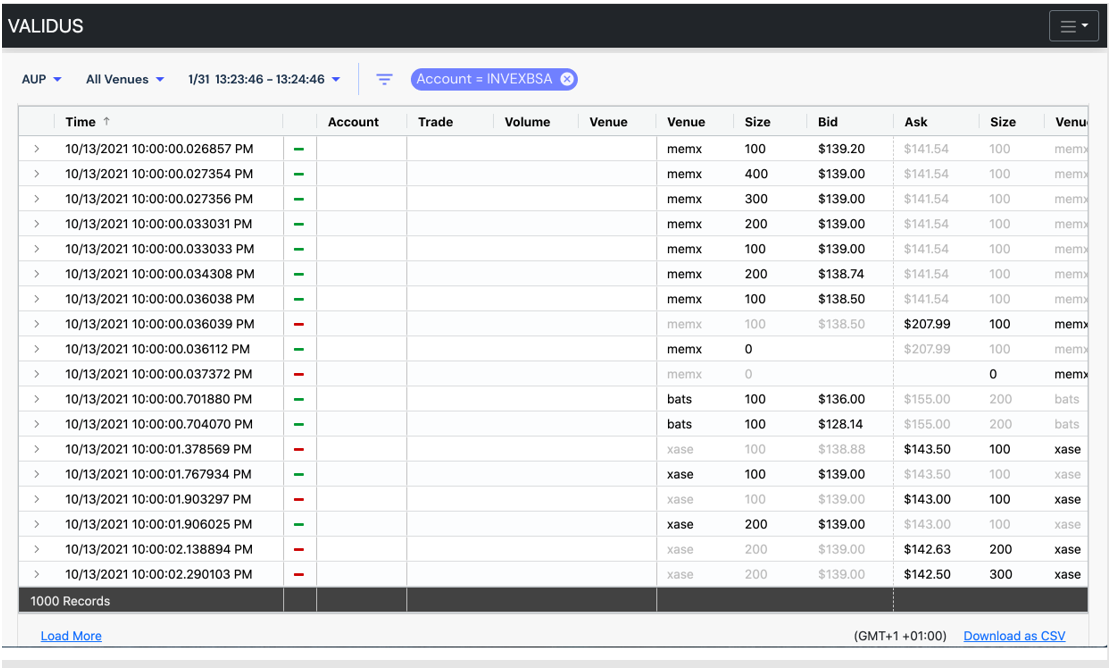The height and width of the screenshot is (670, 1112).
Task: Expand row 10:00:00.036112 PM
Action: (x=36, y=350)
